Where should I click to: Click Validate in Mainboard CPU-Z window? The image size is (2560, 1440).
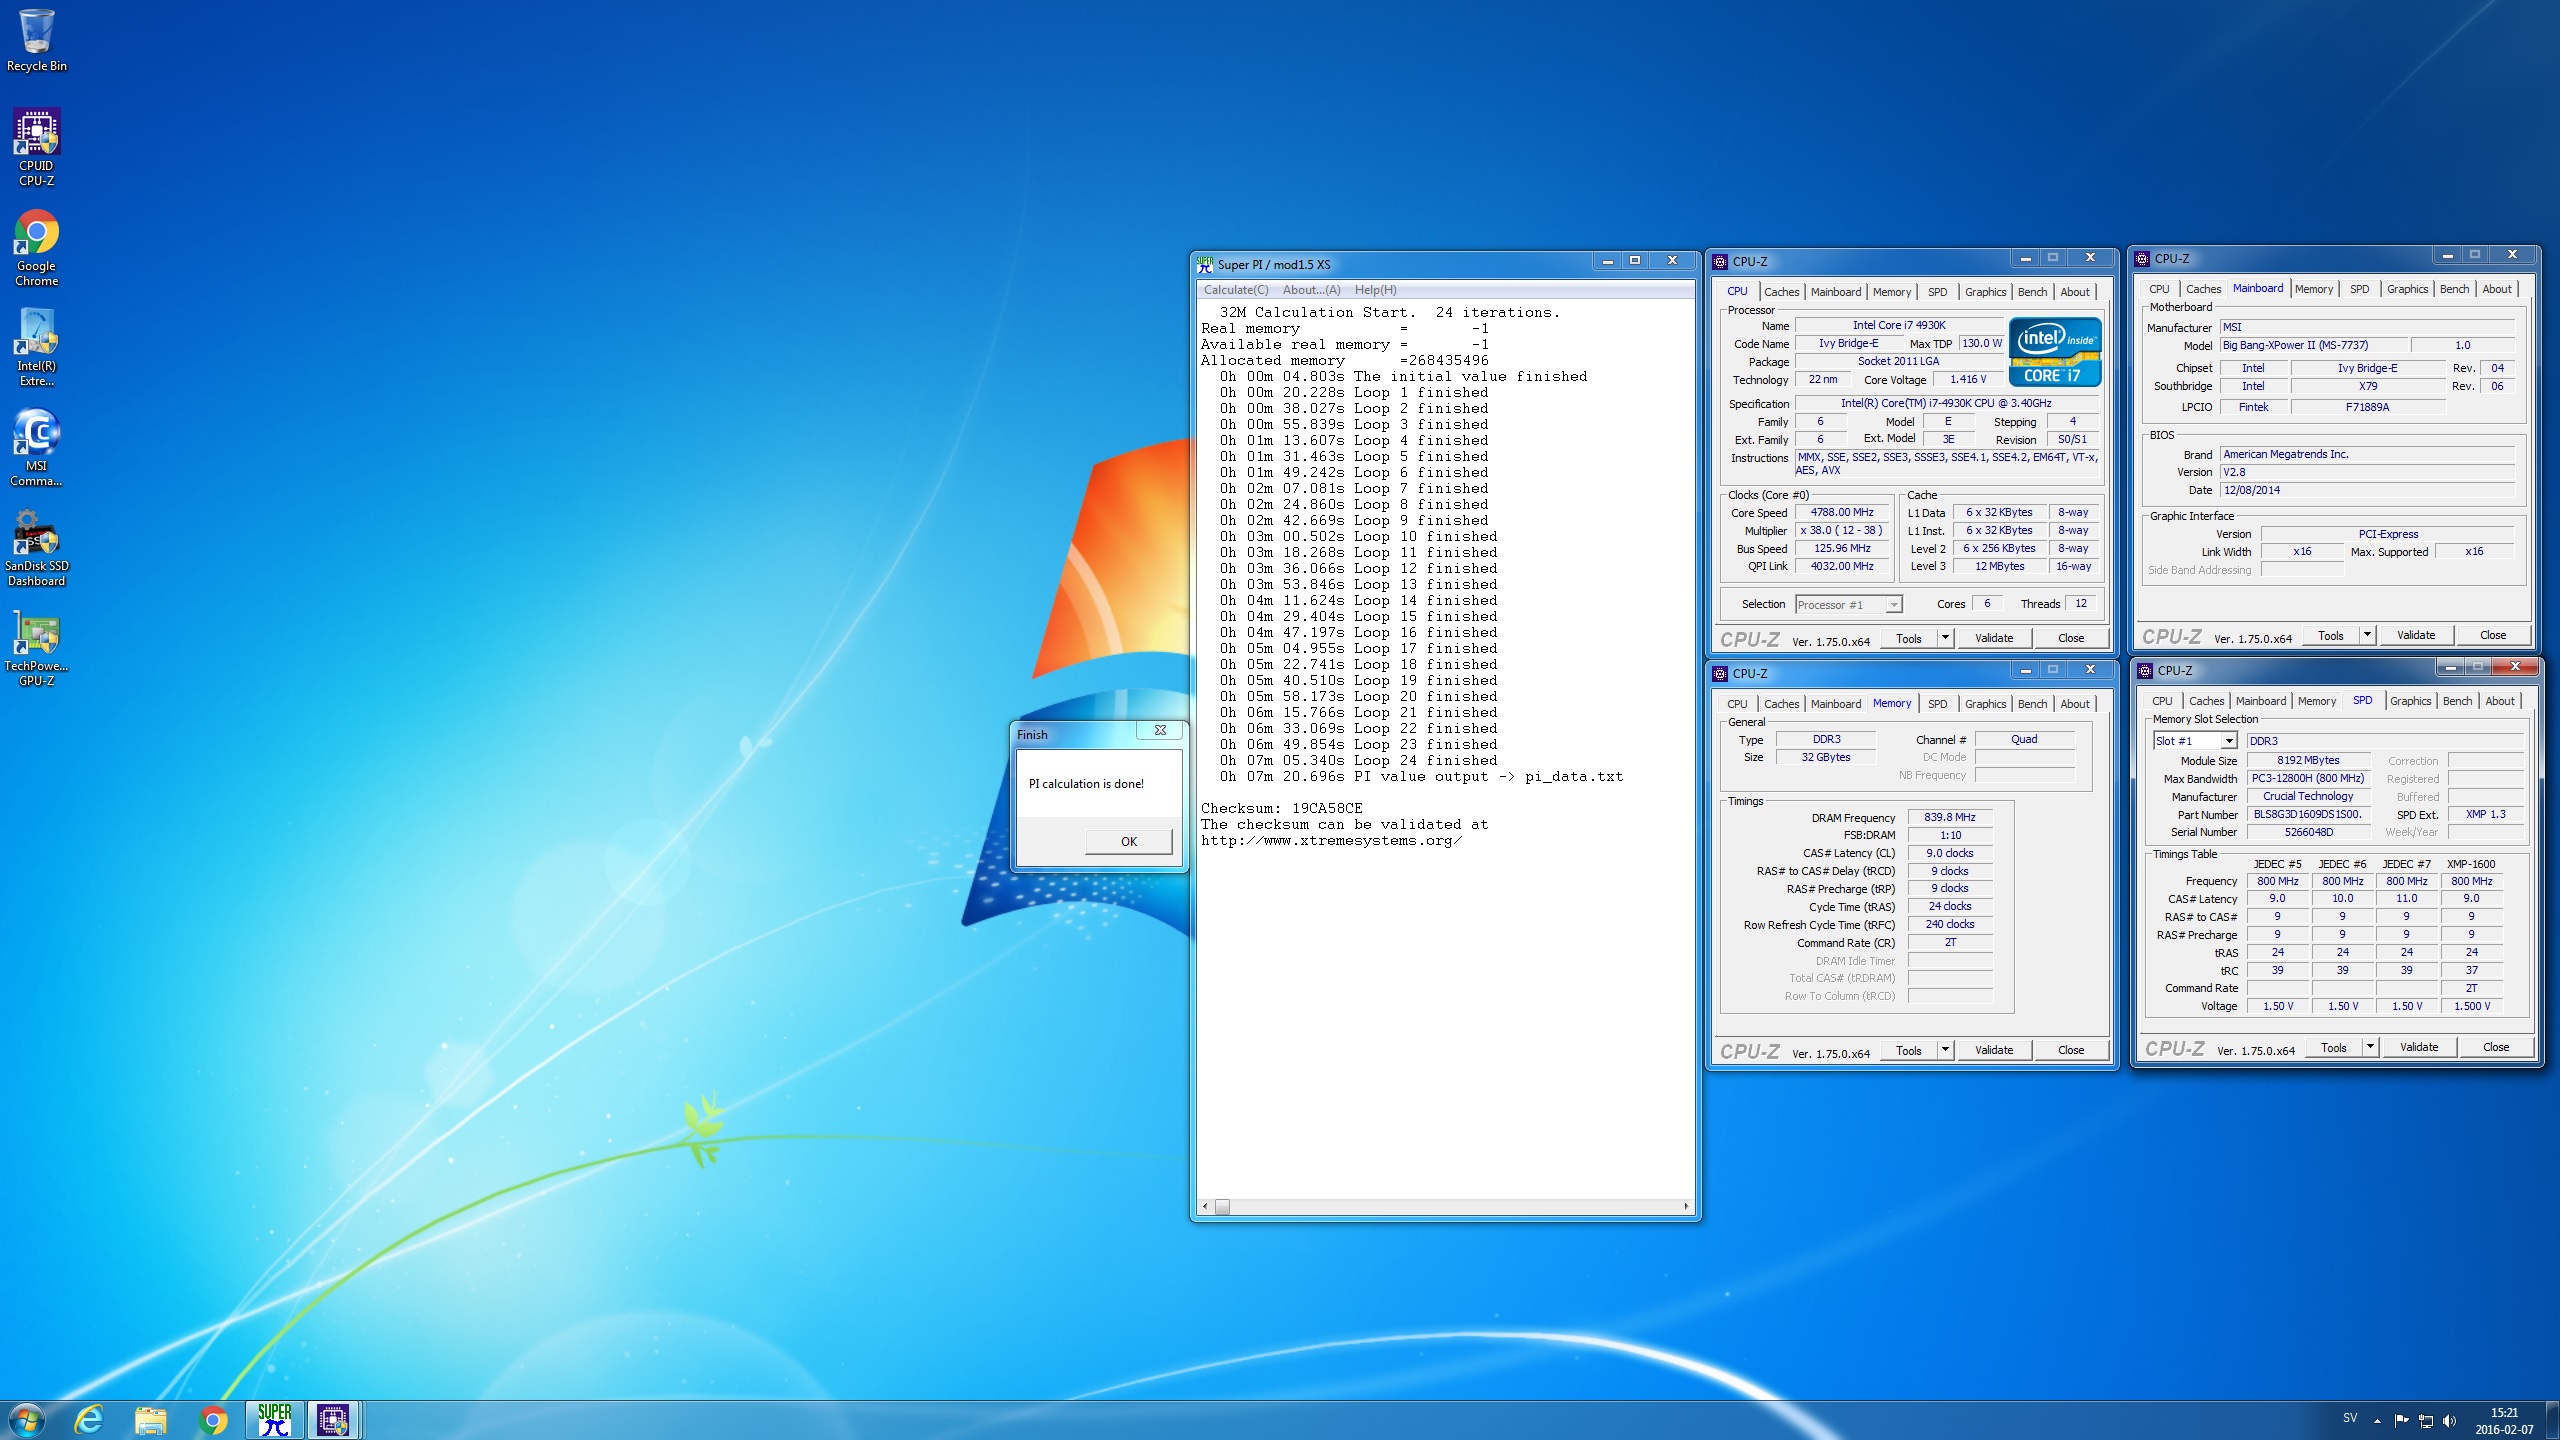(x=2416, y=635)
